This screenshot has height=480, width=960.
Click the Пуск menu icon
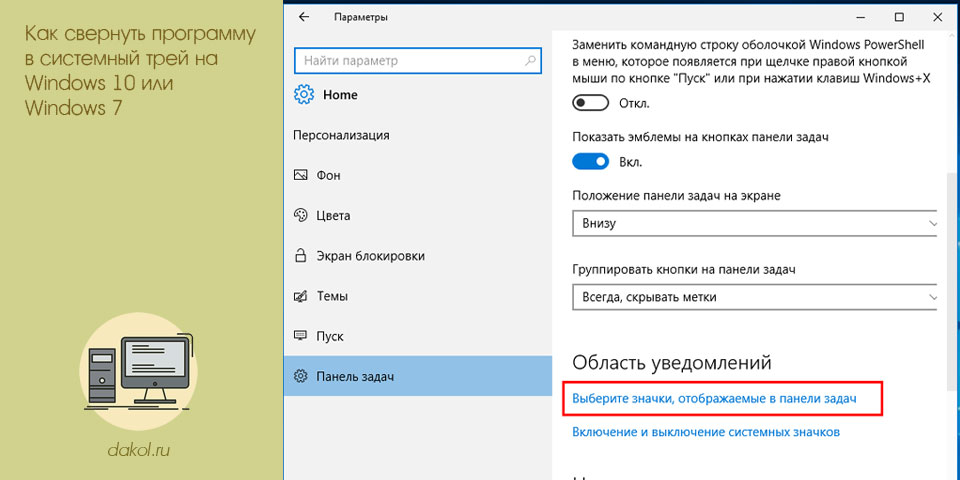[300, 336]
